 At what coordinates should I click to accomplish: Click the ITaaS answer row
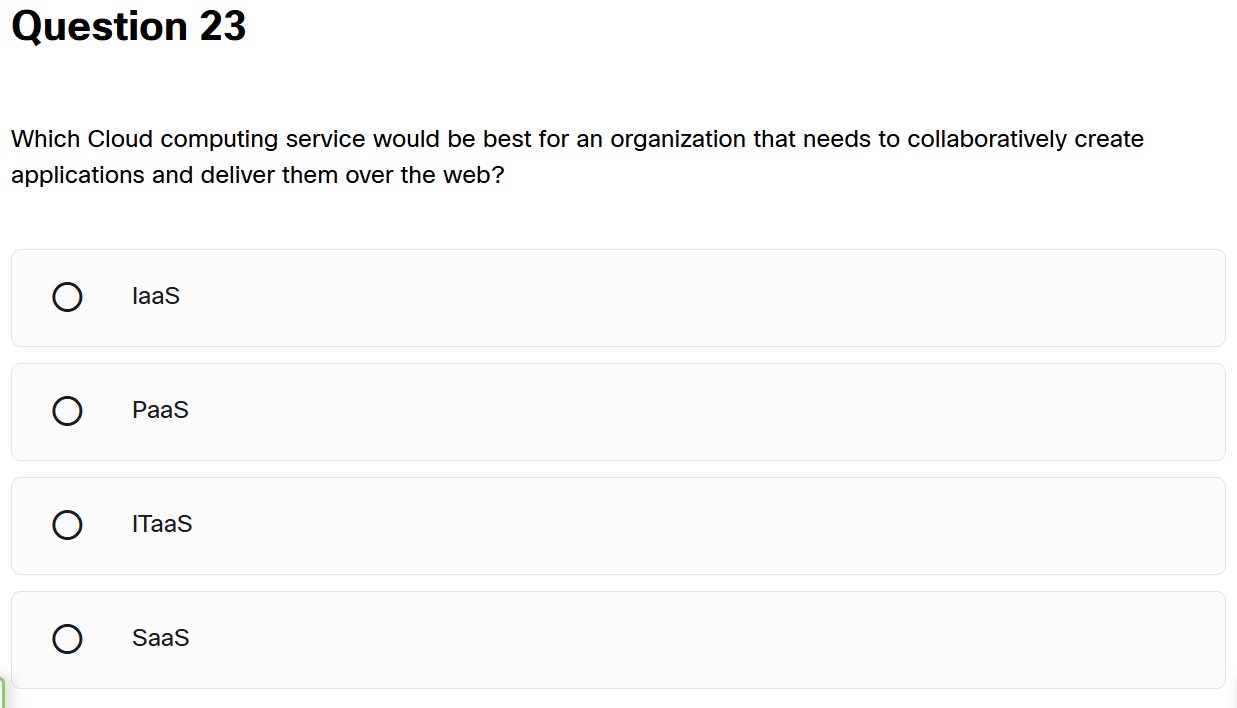[x=617, y=525]
